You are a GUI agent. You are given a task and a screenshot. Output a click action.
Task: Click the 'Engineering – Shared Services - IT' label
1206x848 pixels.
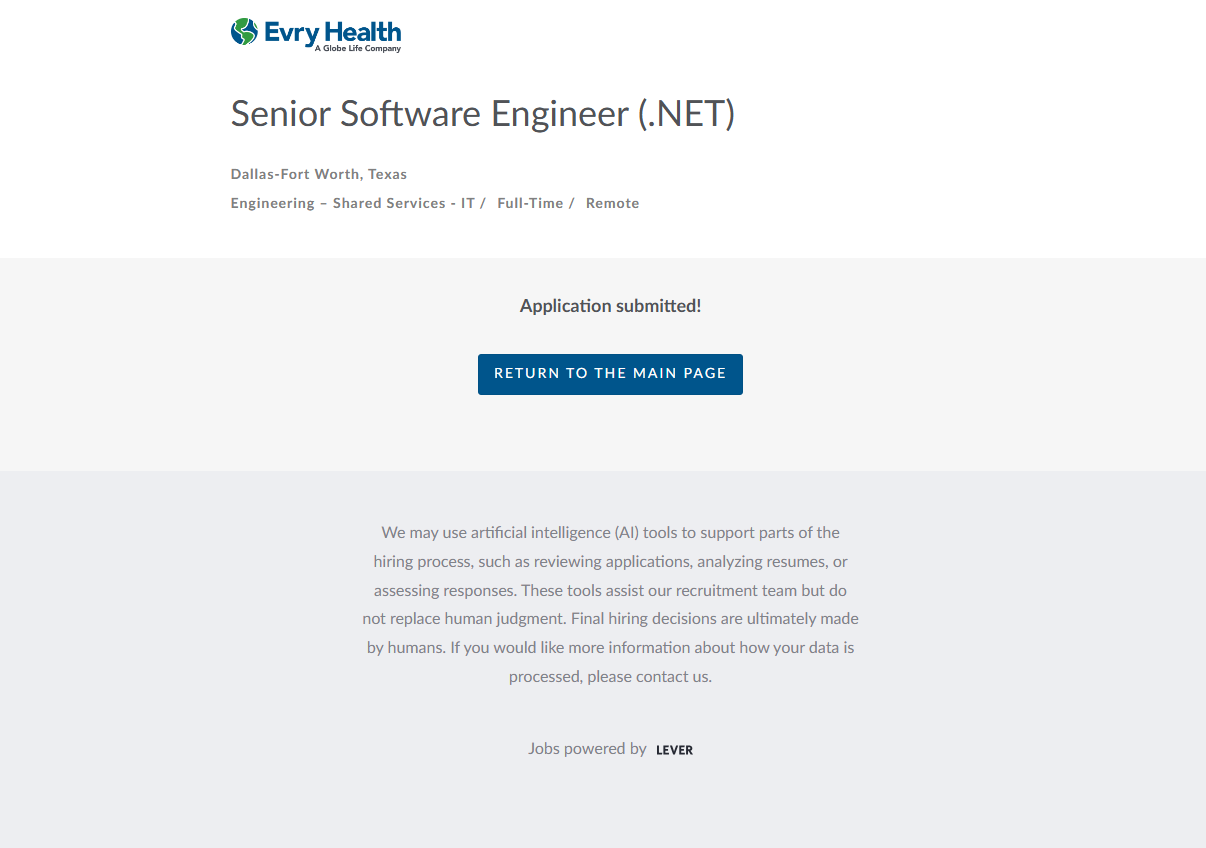pyautogui.click(x=352, y=203)
